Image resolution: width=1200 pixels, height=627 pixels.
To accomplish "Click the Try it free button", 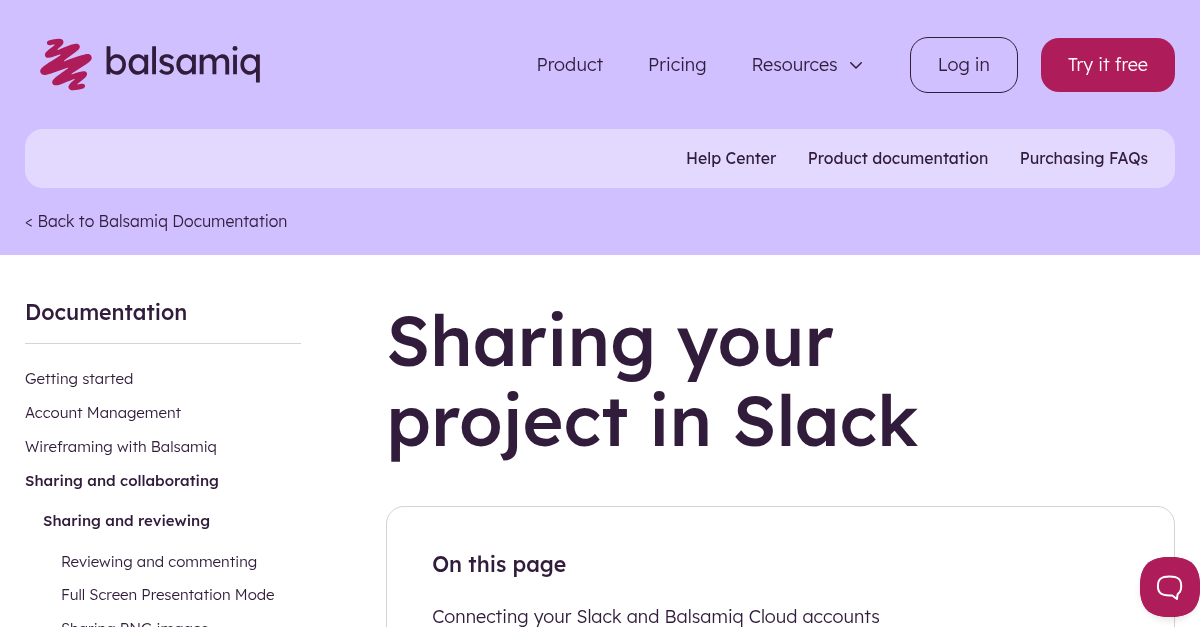I will pos(1107,64).
